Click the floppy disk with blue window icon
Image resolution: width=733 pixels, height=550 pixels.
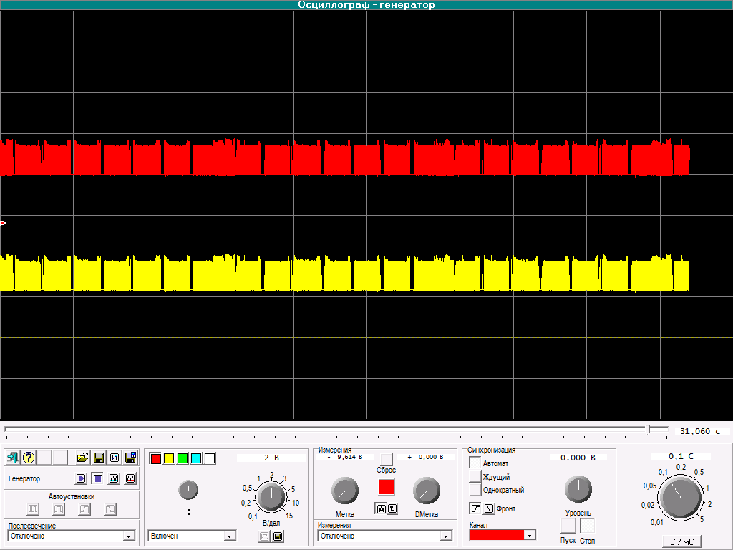tap(130, 457)
